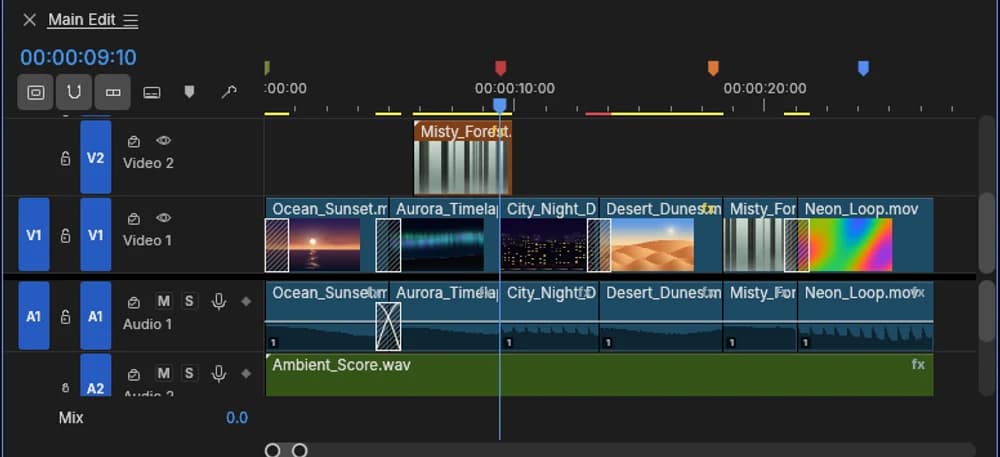The height and width of the screenshot is (457, 1000).
Task: Toggle insert sequences as nests button
Action: 35,92
